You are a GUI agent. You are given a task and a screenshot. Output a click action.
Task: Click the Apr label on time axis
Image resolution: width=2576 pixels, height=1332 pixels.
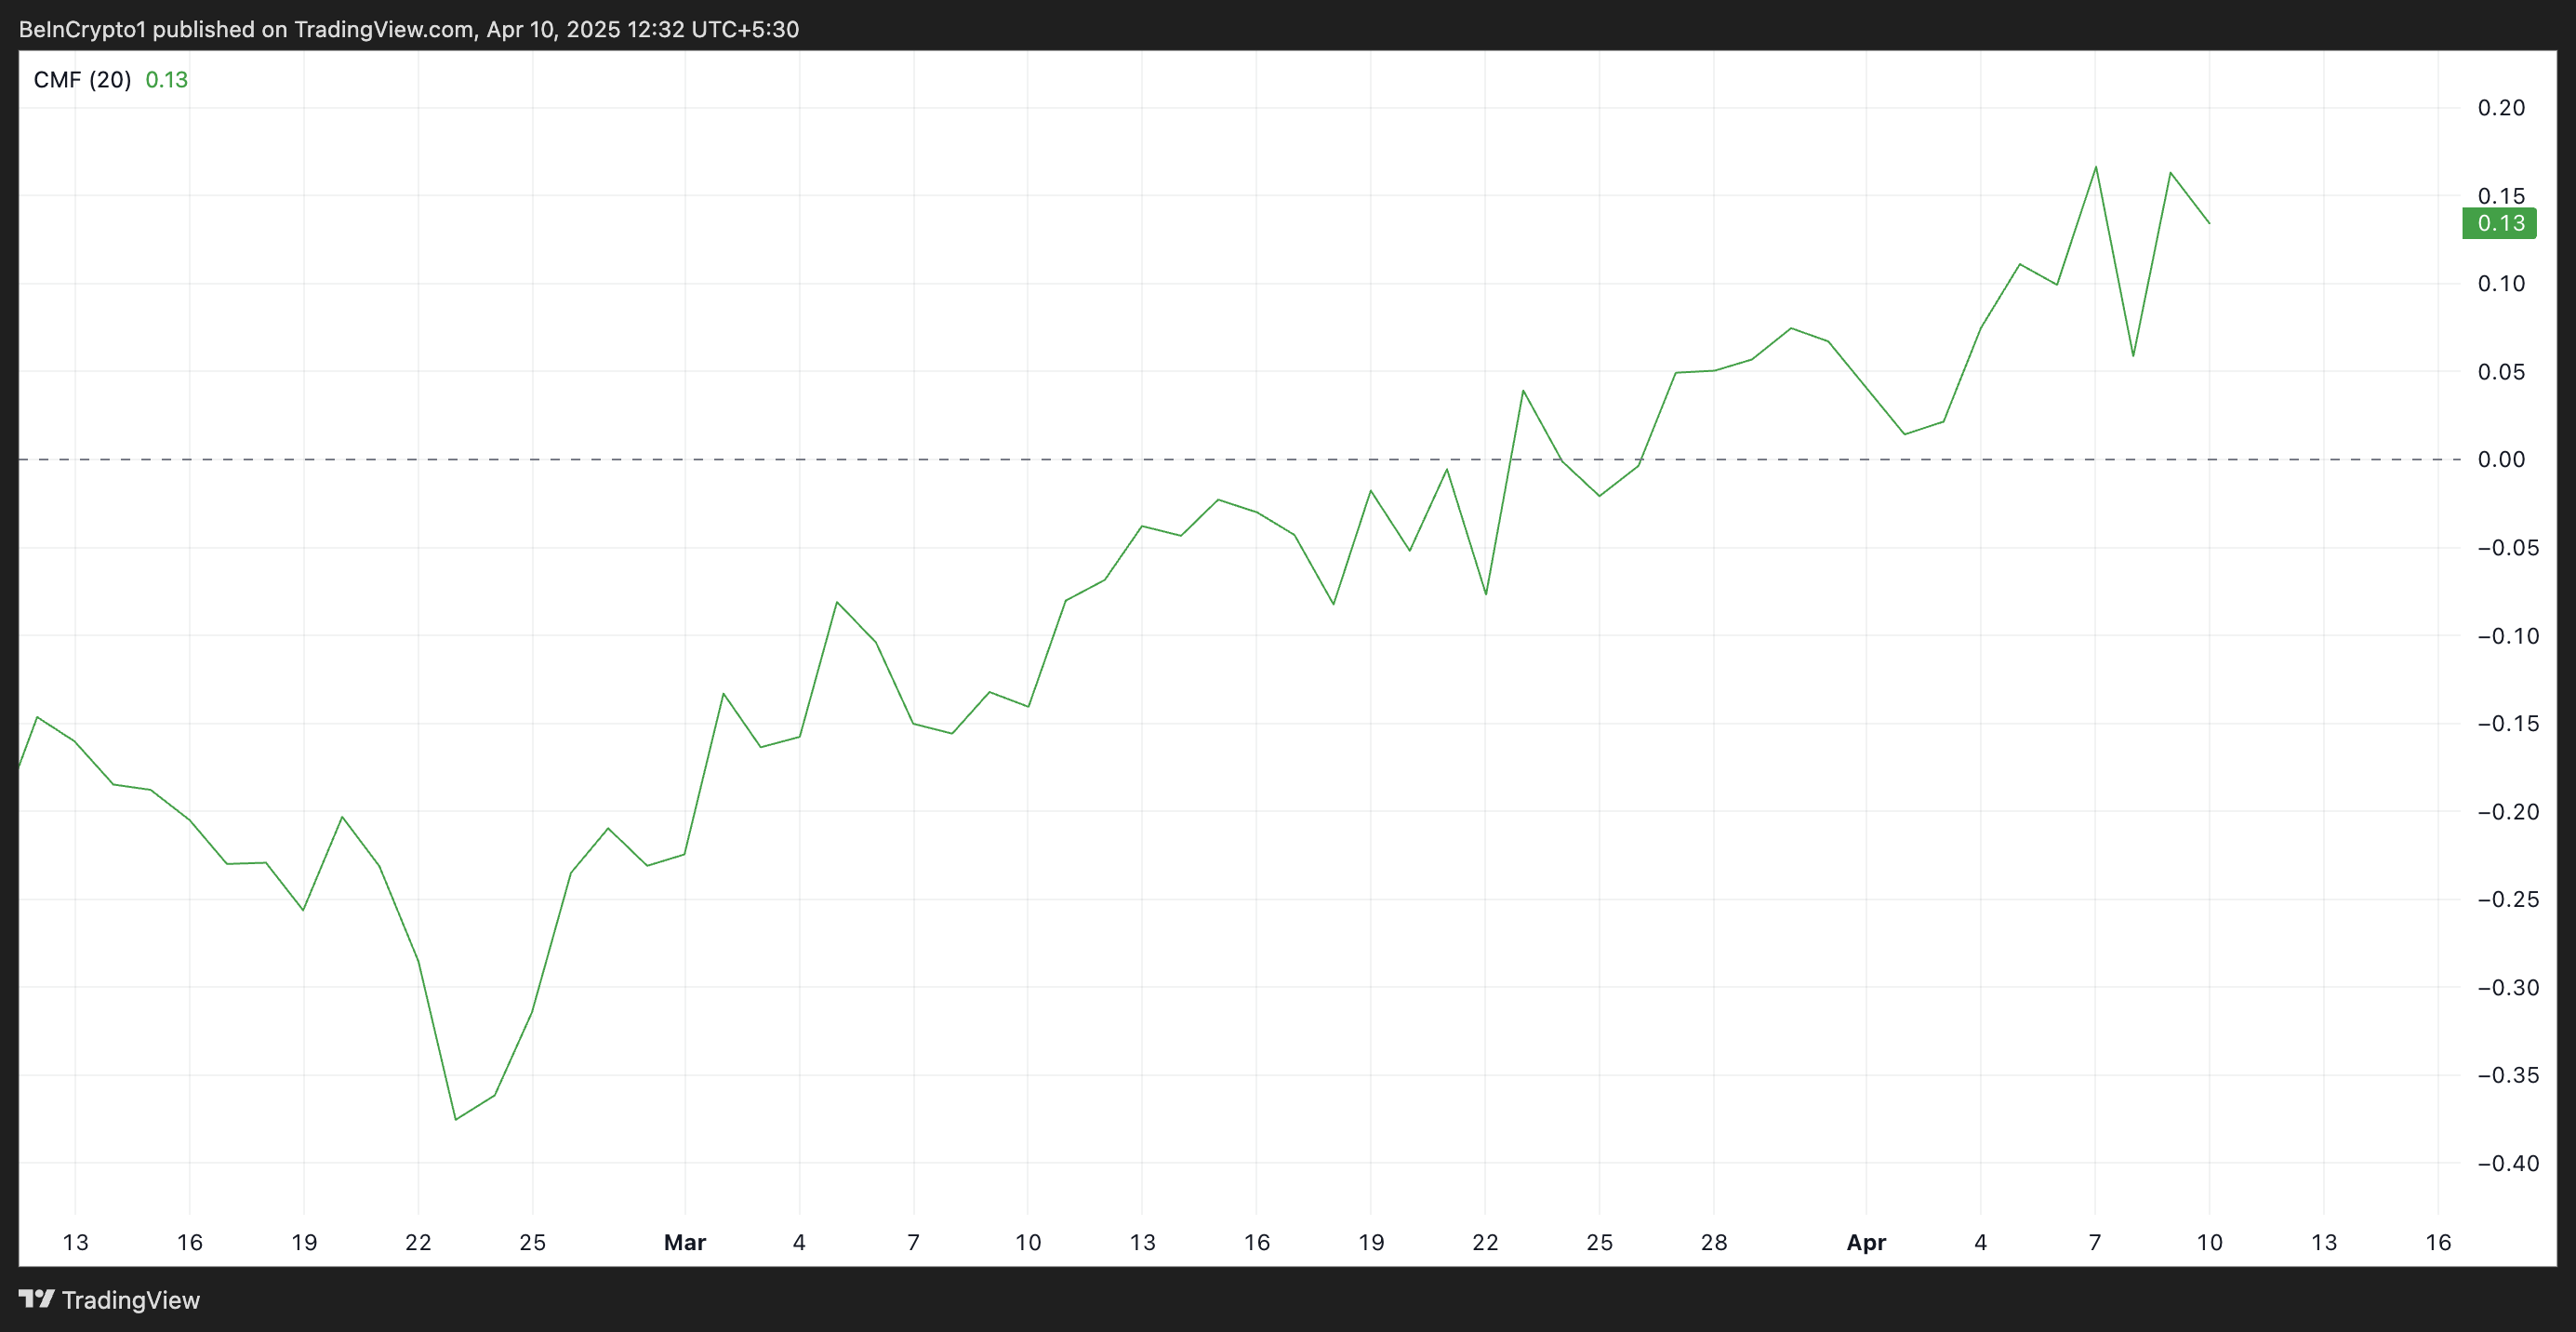(x=1866, y=1242)
